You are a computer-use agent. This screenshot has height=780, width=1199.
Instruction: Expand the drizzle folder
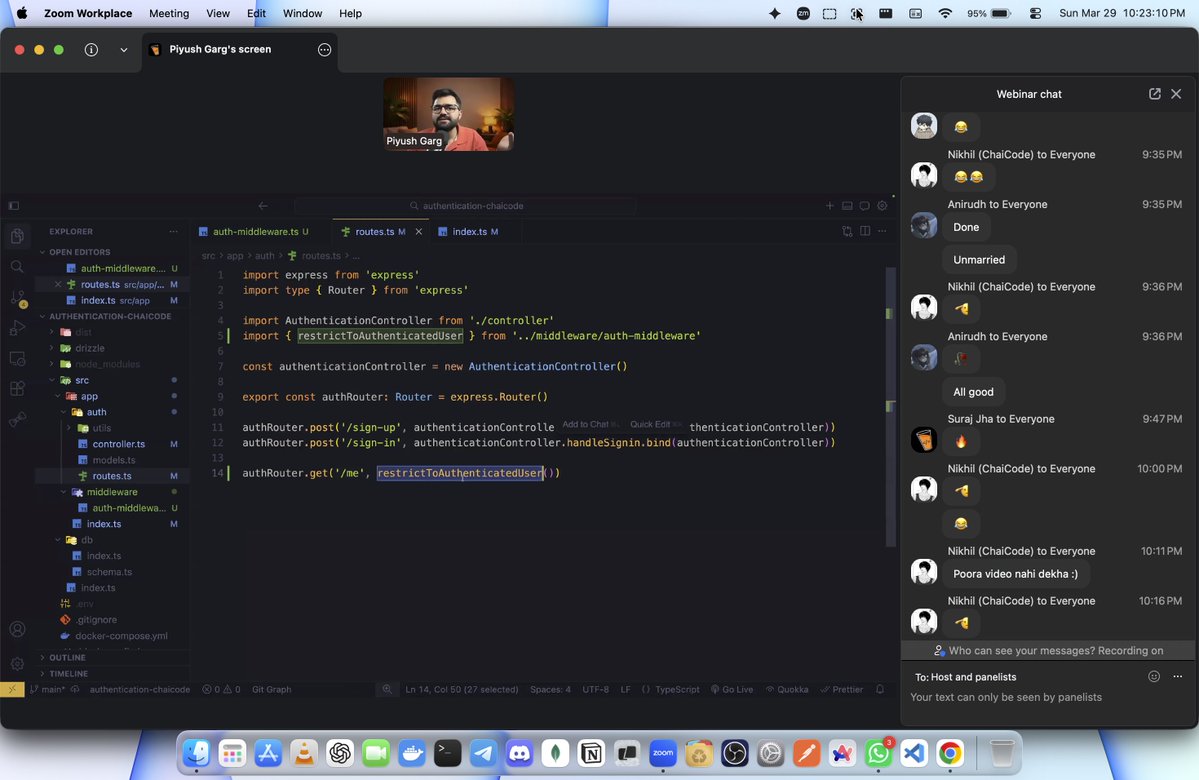(89, 348)
